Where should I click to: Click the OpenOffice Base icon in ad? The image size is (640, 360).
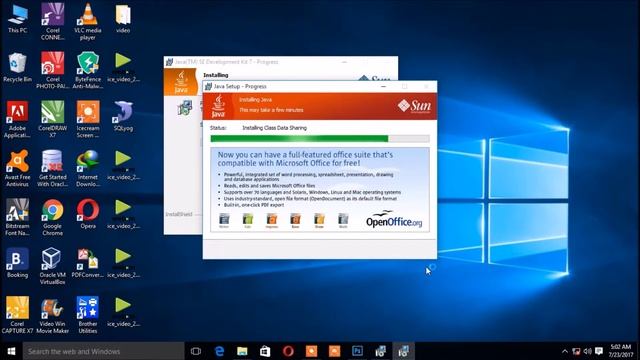(x=296, y=220)
